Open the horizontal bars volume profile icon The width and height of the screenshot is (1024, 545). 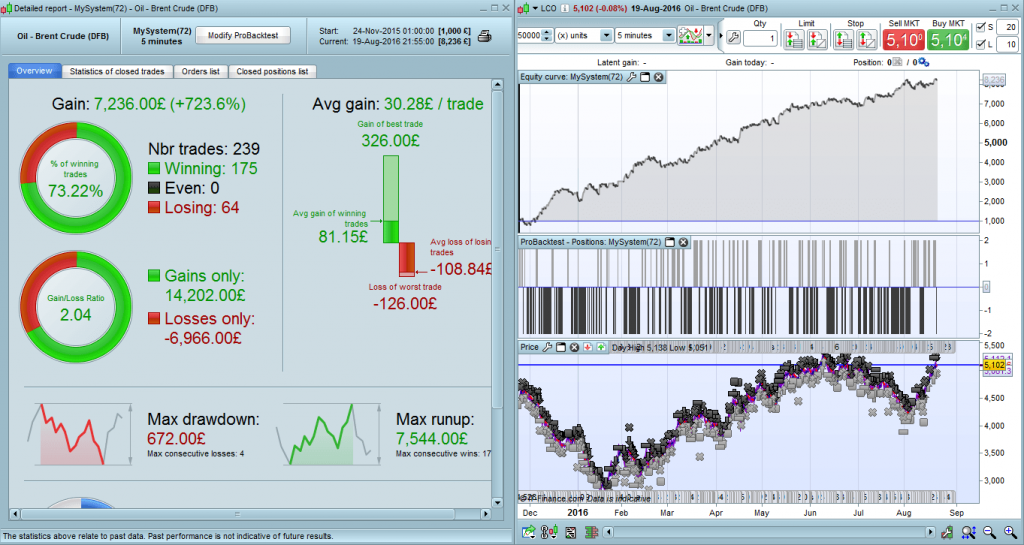[x=592, y=533]
